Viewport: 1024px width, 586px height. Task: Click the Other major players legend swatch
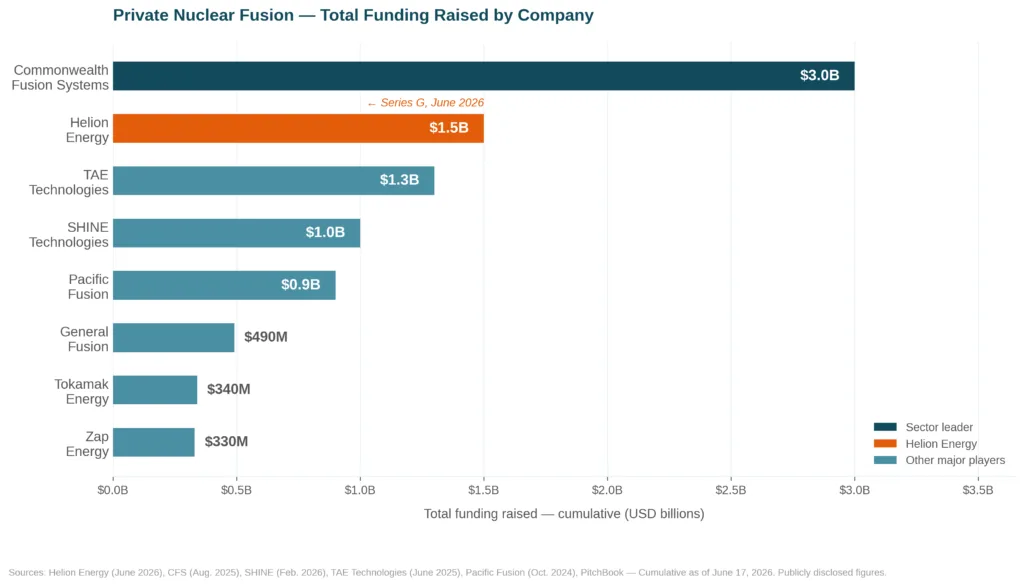click(885, 459)
